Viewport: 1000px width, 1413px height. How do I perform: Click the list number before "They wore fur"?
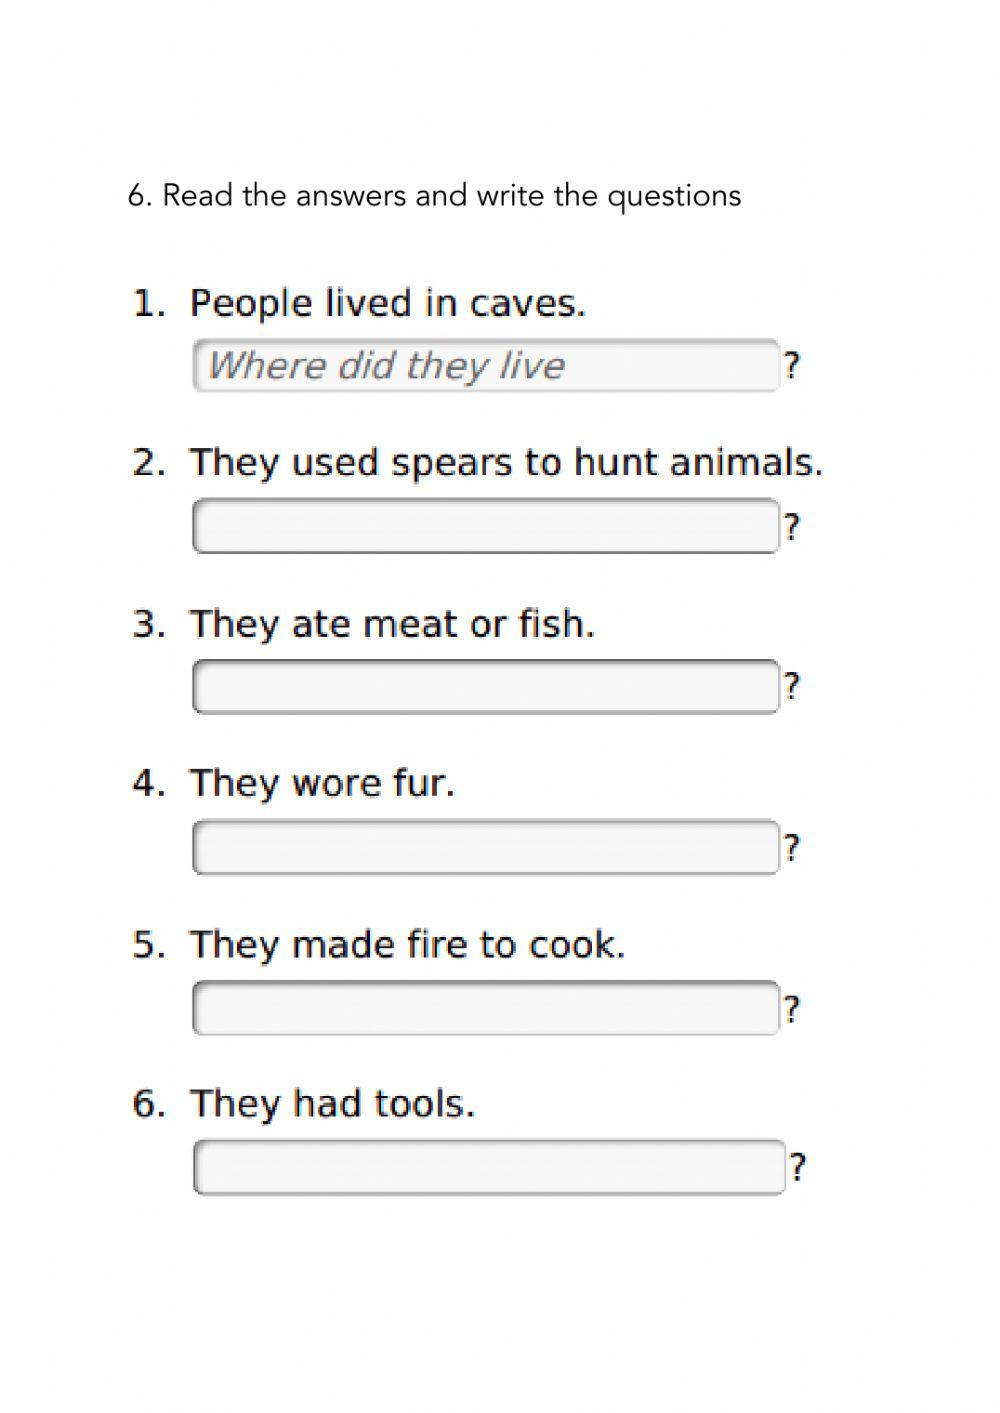pyautogui.click(x=148, y=783)
